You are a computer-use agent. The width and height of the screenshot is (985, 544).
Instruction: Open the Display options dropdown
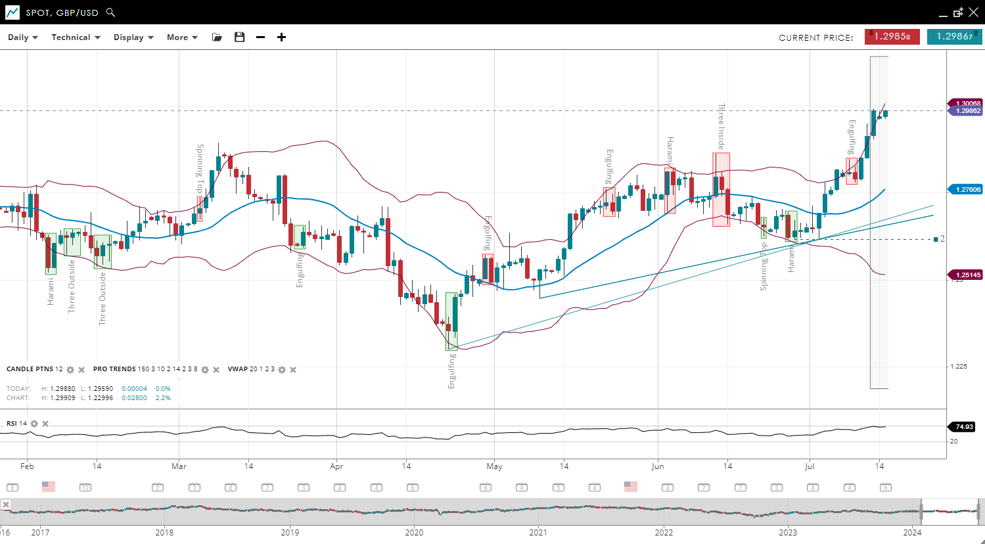coord(133,37)
